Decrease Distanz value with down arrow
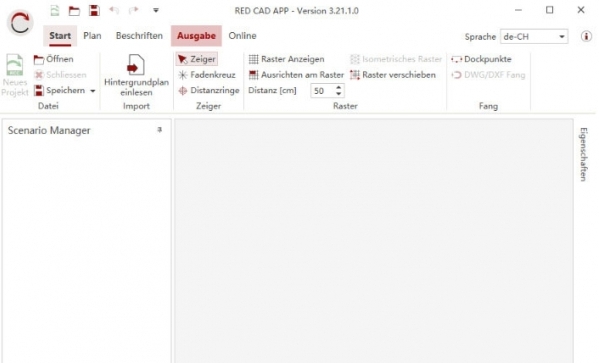This screenshot has height=363, width=599. [338, 94]
